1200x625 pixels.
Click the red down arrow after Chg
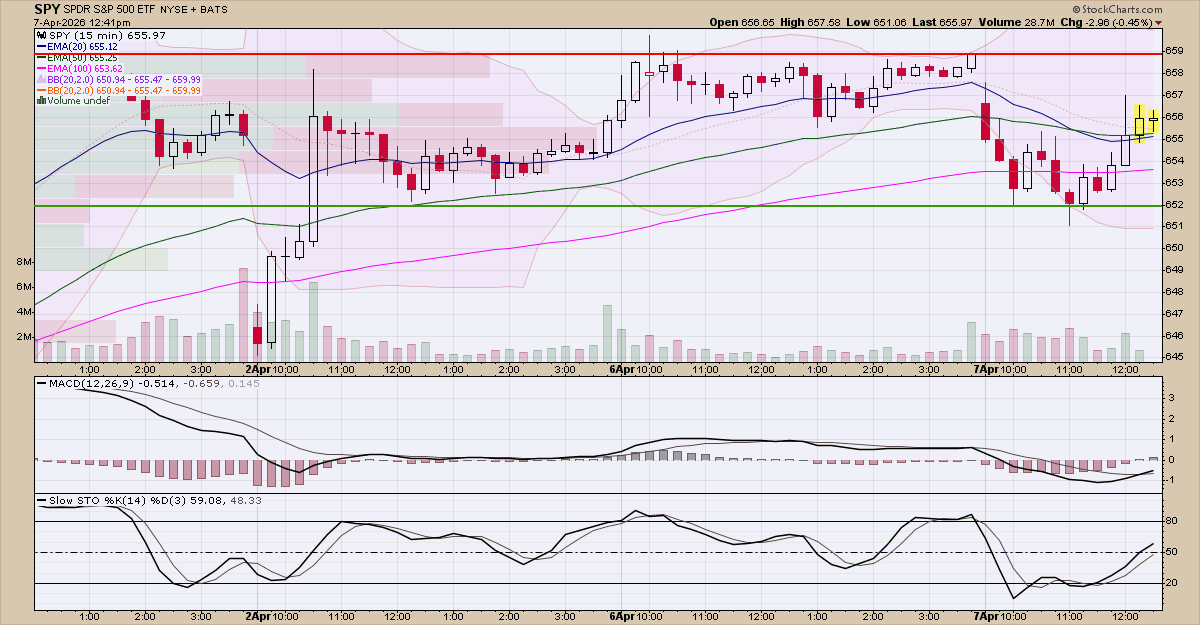(1159, 22)
